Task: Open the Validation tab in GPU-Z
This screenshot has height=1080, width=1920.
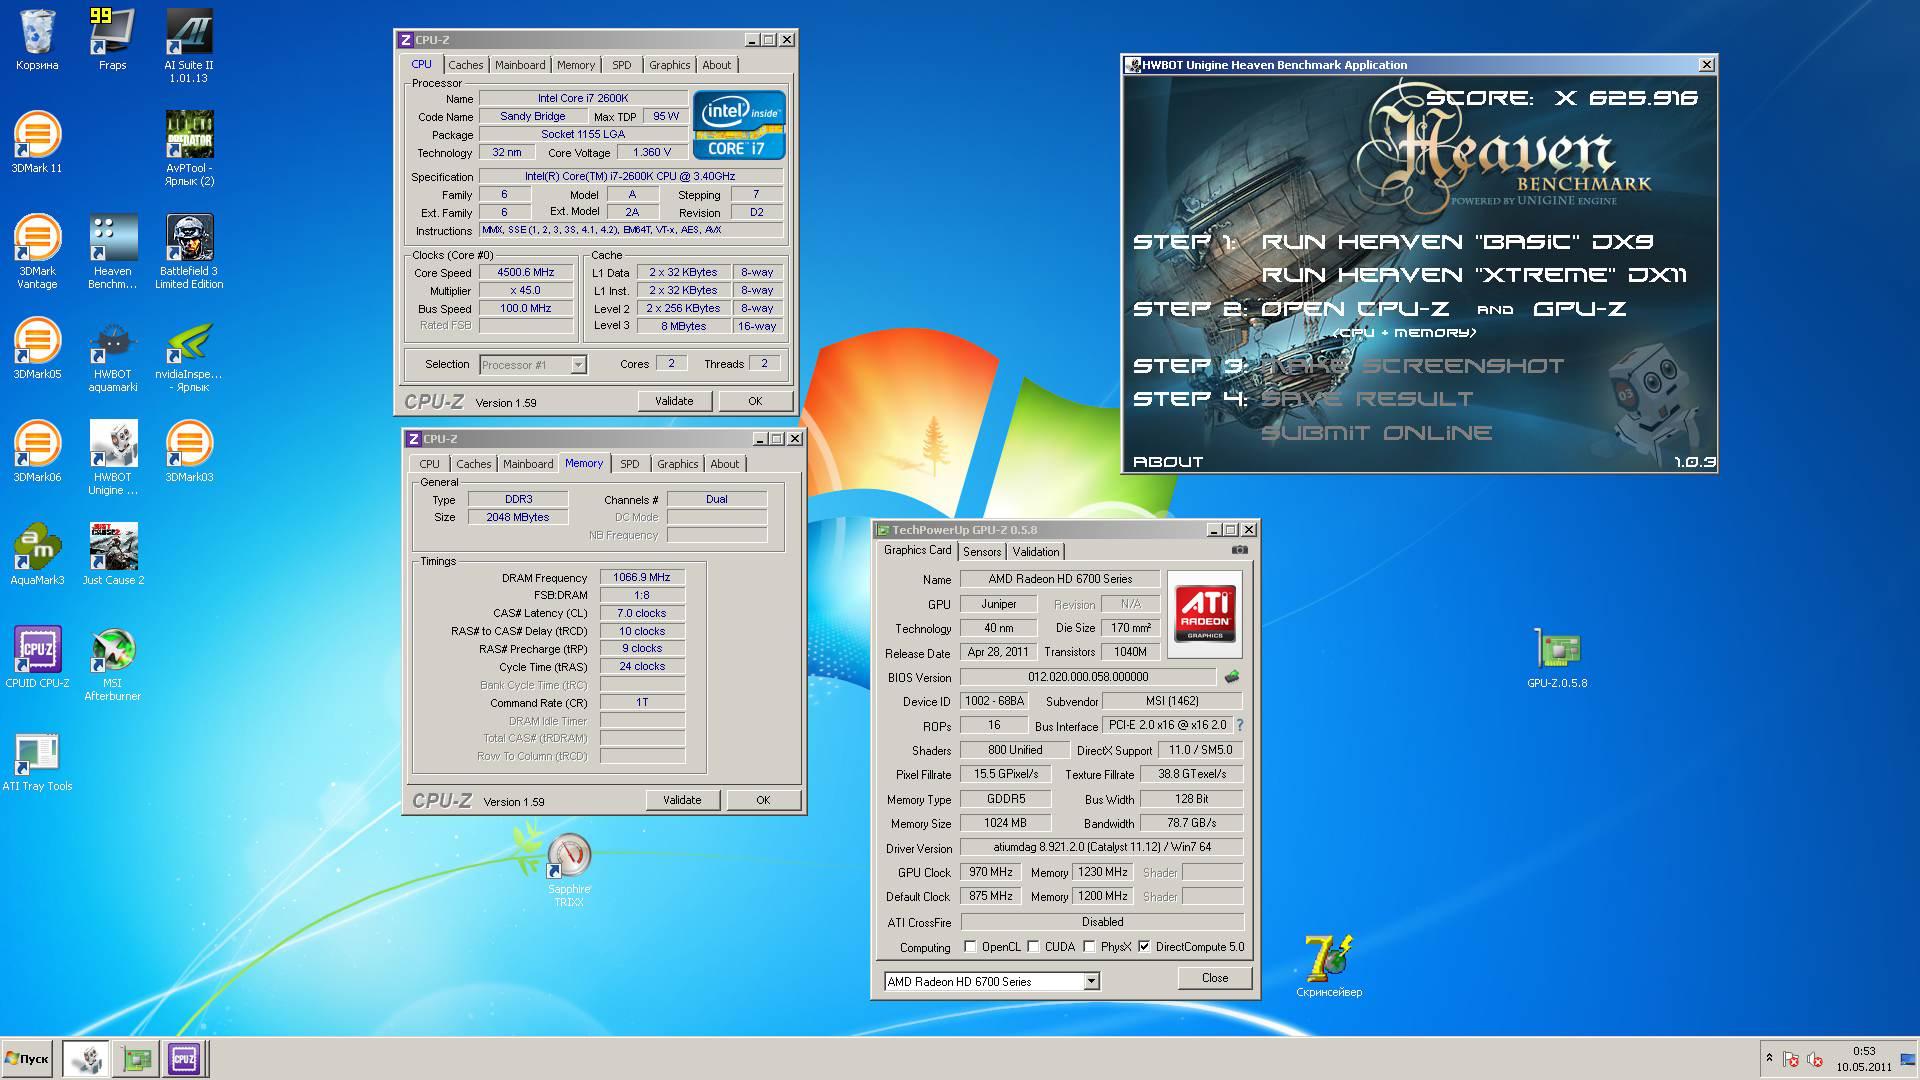Action: (x=1035, y=552)
